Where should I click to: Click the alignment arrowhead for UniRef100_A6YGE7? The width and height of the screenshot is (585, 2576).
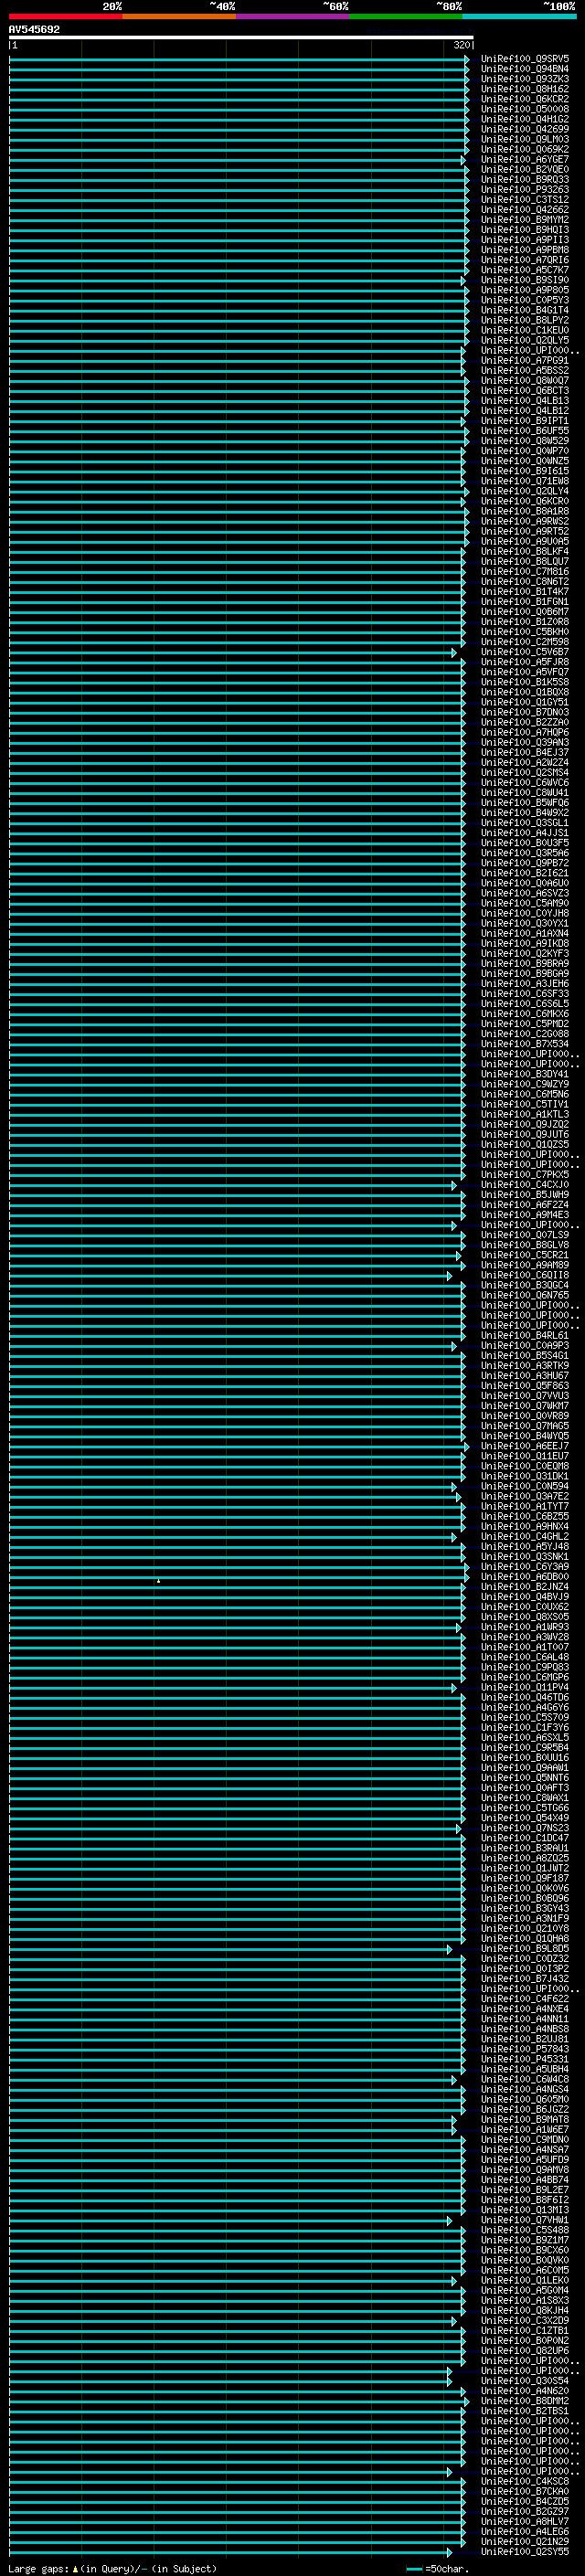[463, 160]
